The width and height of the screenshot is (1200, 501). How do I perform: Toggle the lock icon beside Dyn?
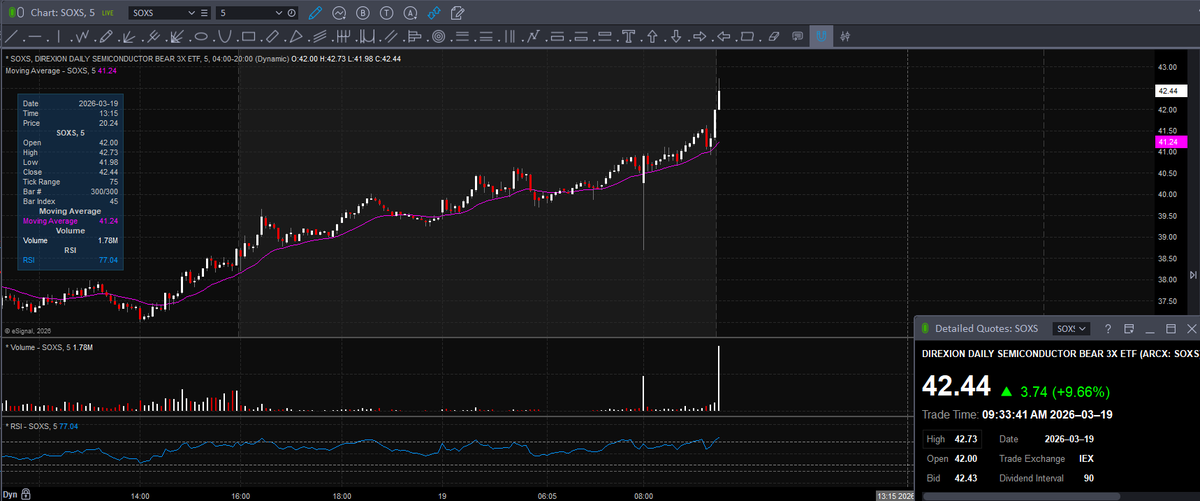tap(25, 494)
